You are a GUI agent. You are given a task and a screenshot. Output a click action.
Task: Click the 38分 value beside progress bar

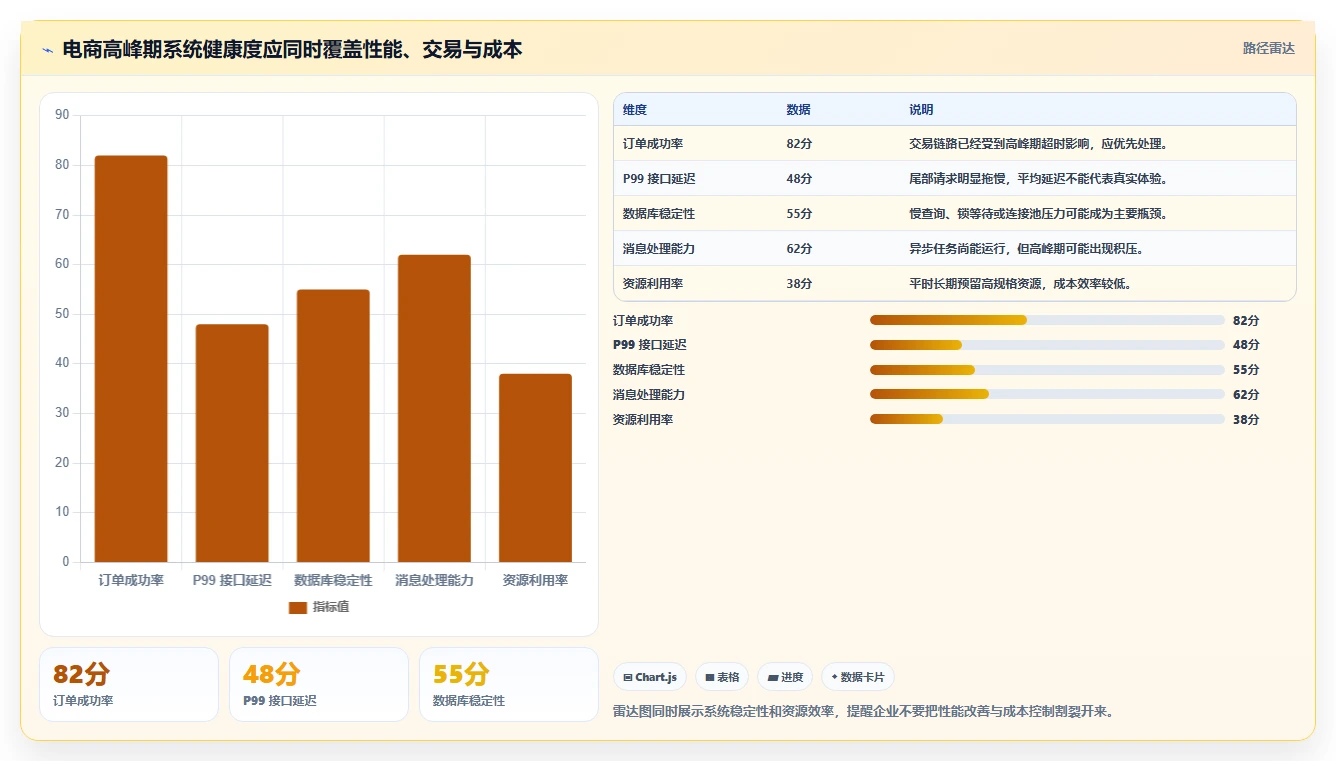point(1246,420)
